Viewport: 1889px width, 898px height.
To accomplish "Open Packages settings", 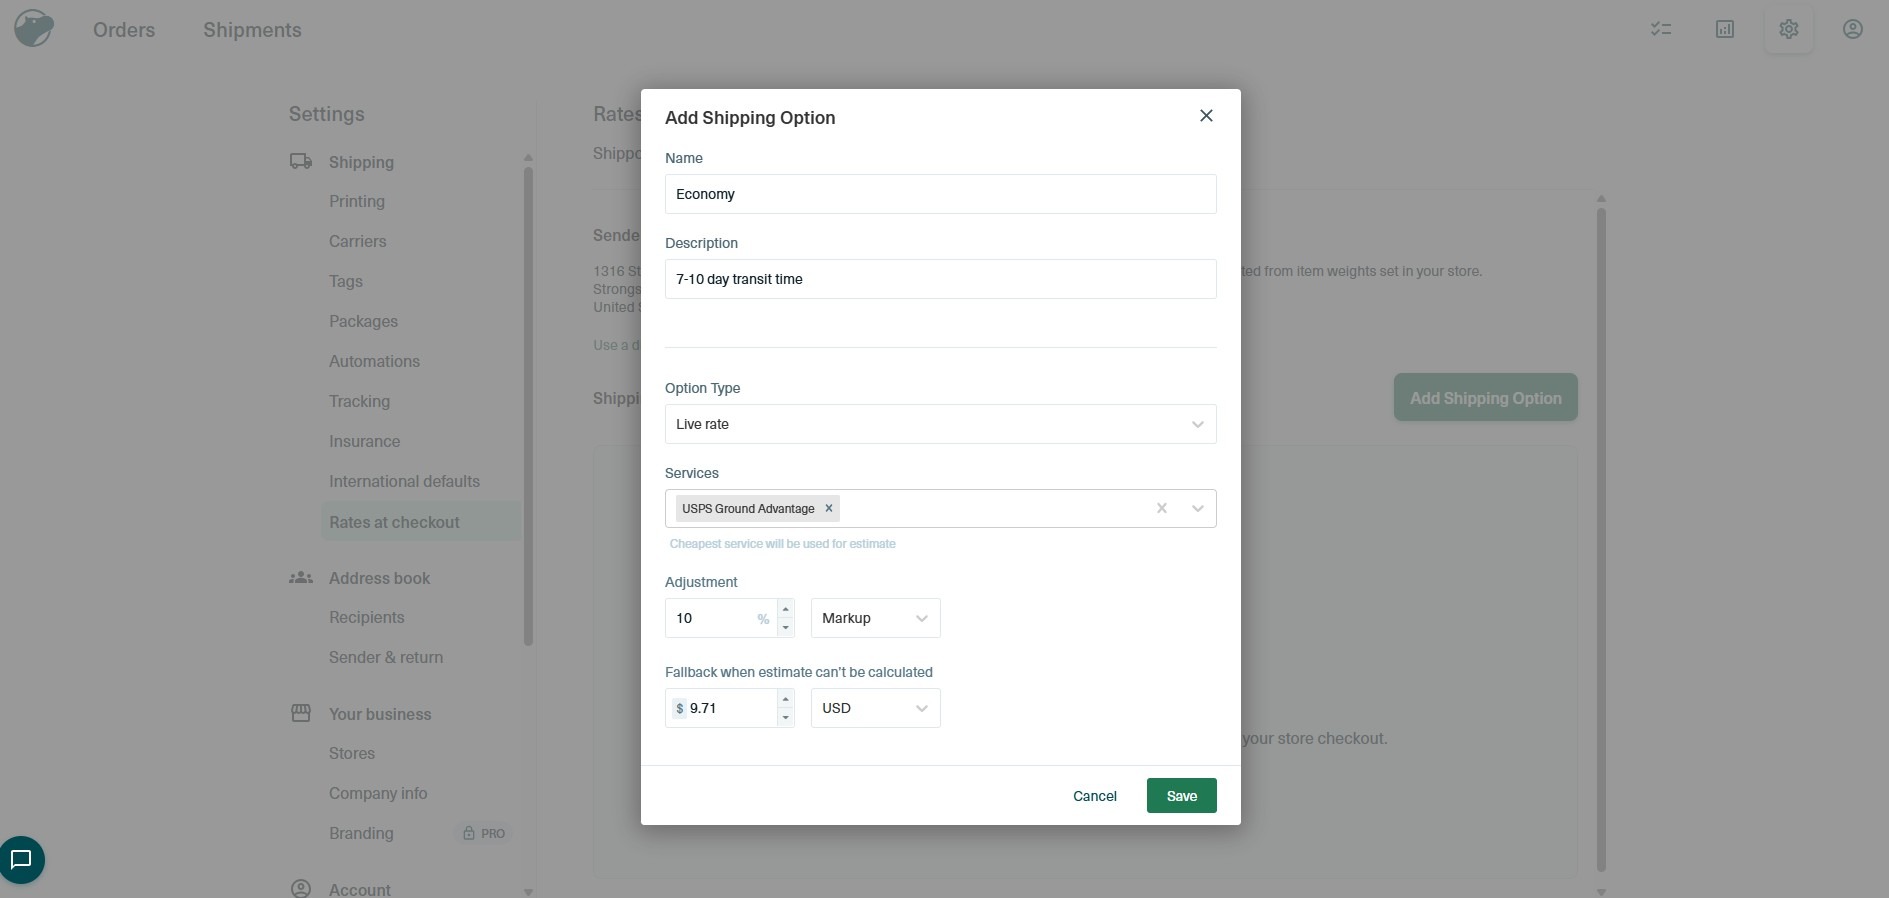I will point(363,321).
